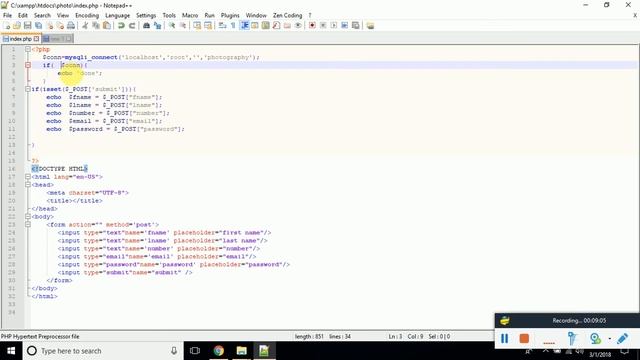Open the Function List panel icon

point(276,26)
